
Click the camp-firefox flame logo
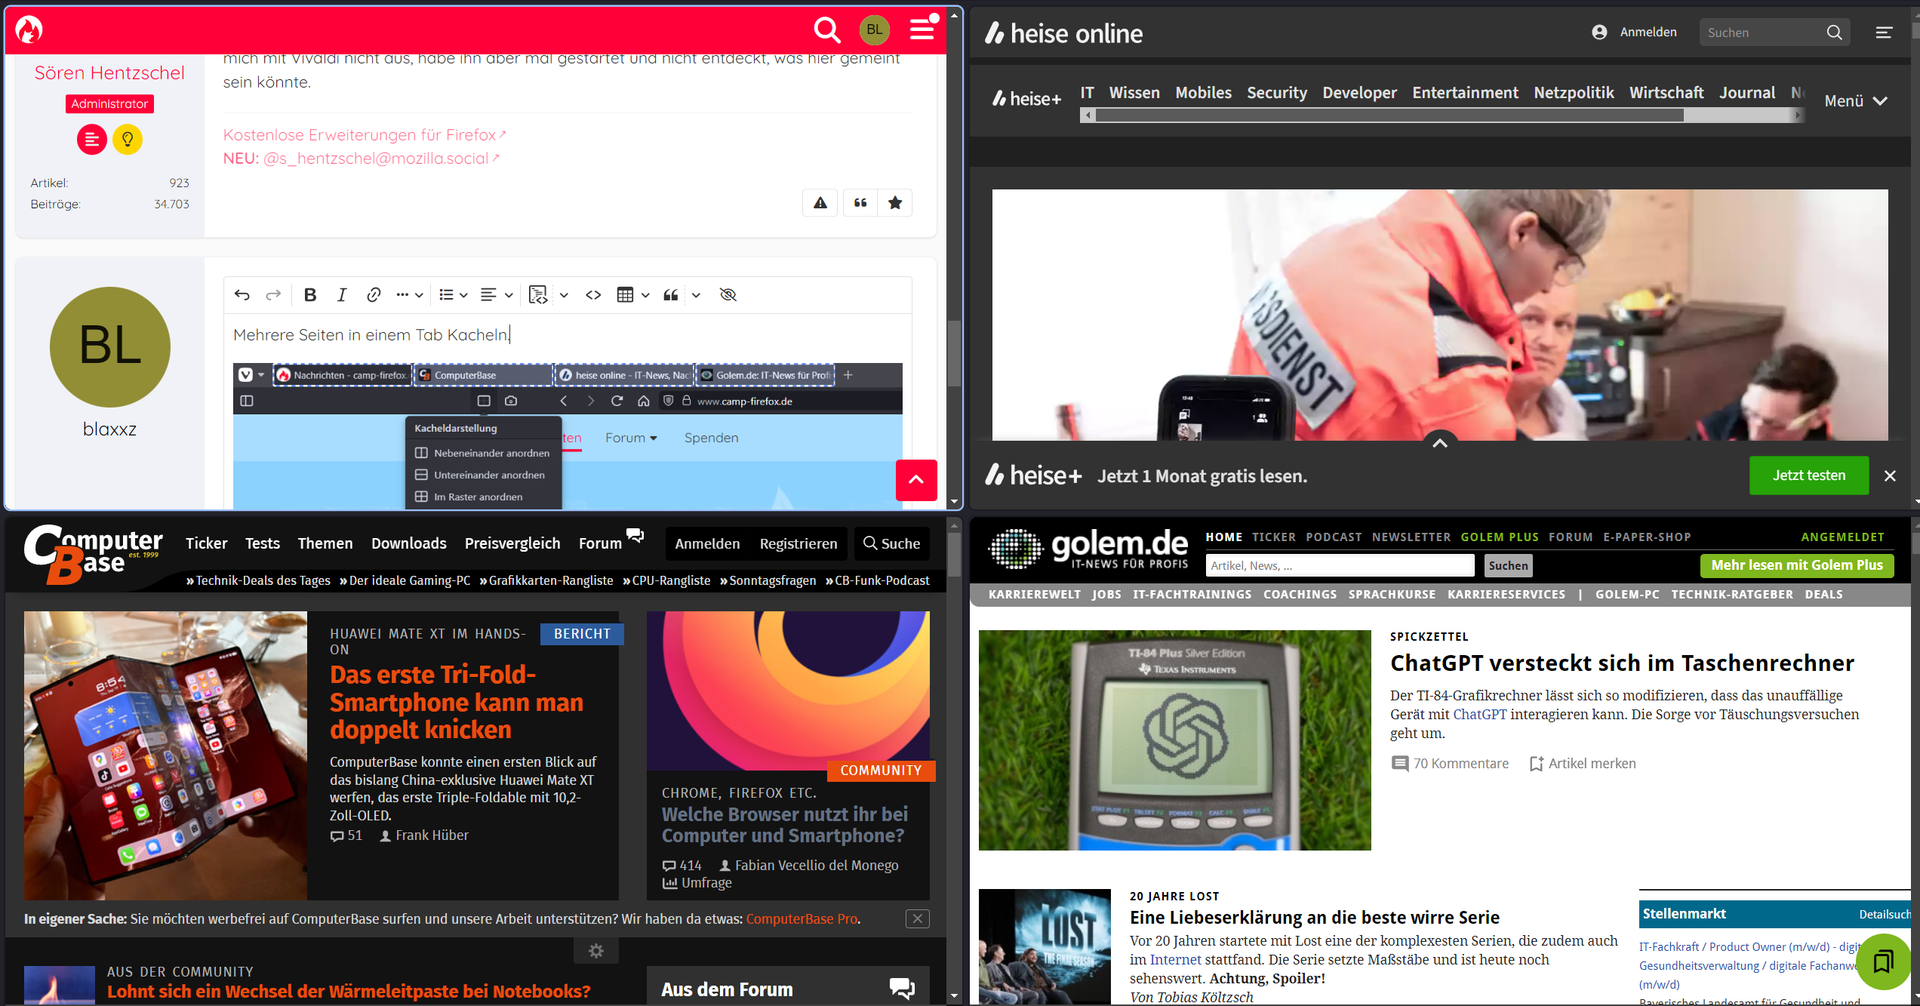pos(29,30)
